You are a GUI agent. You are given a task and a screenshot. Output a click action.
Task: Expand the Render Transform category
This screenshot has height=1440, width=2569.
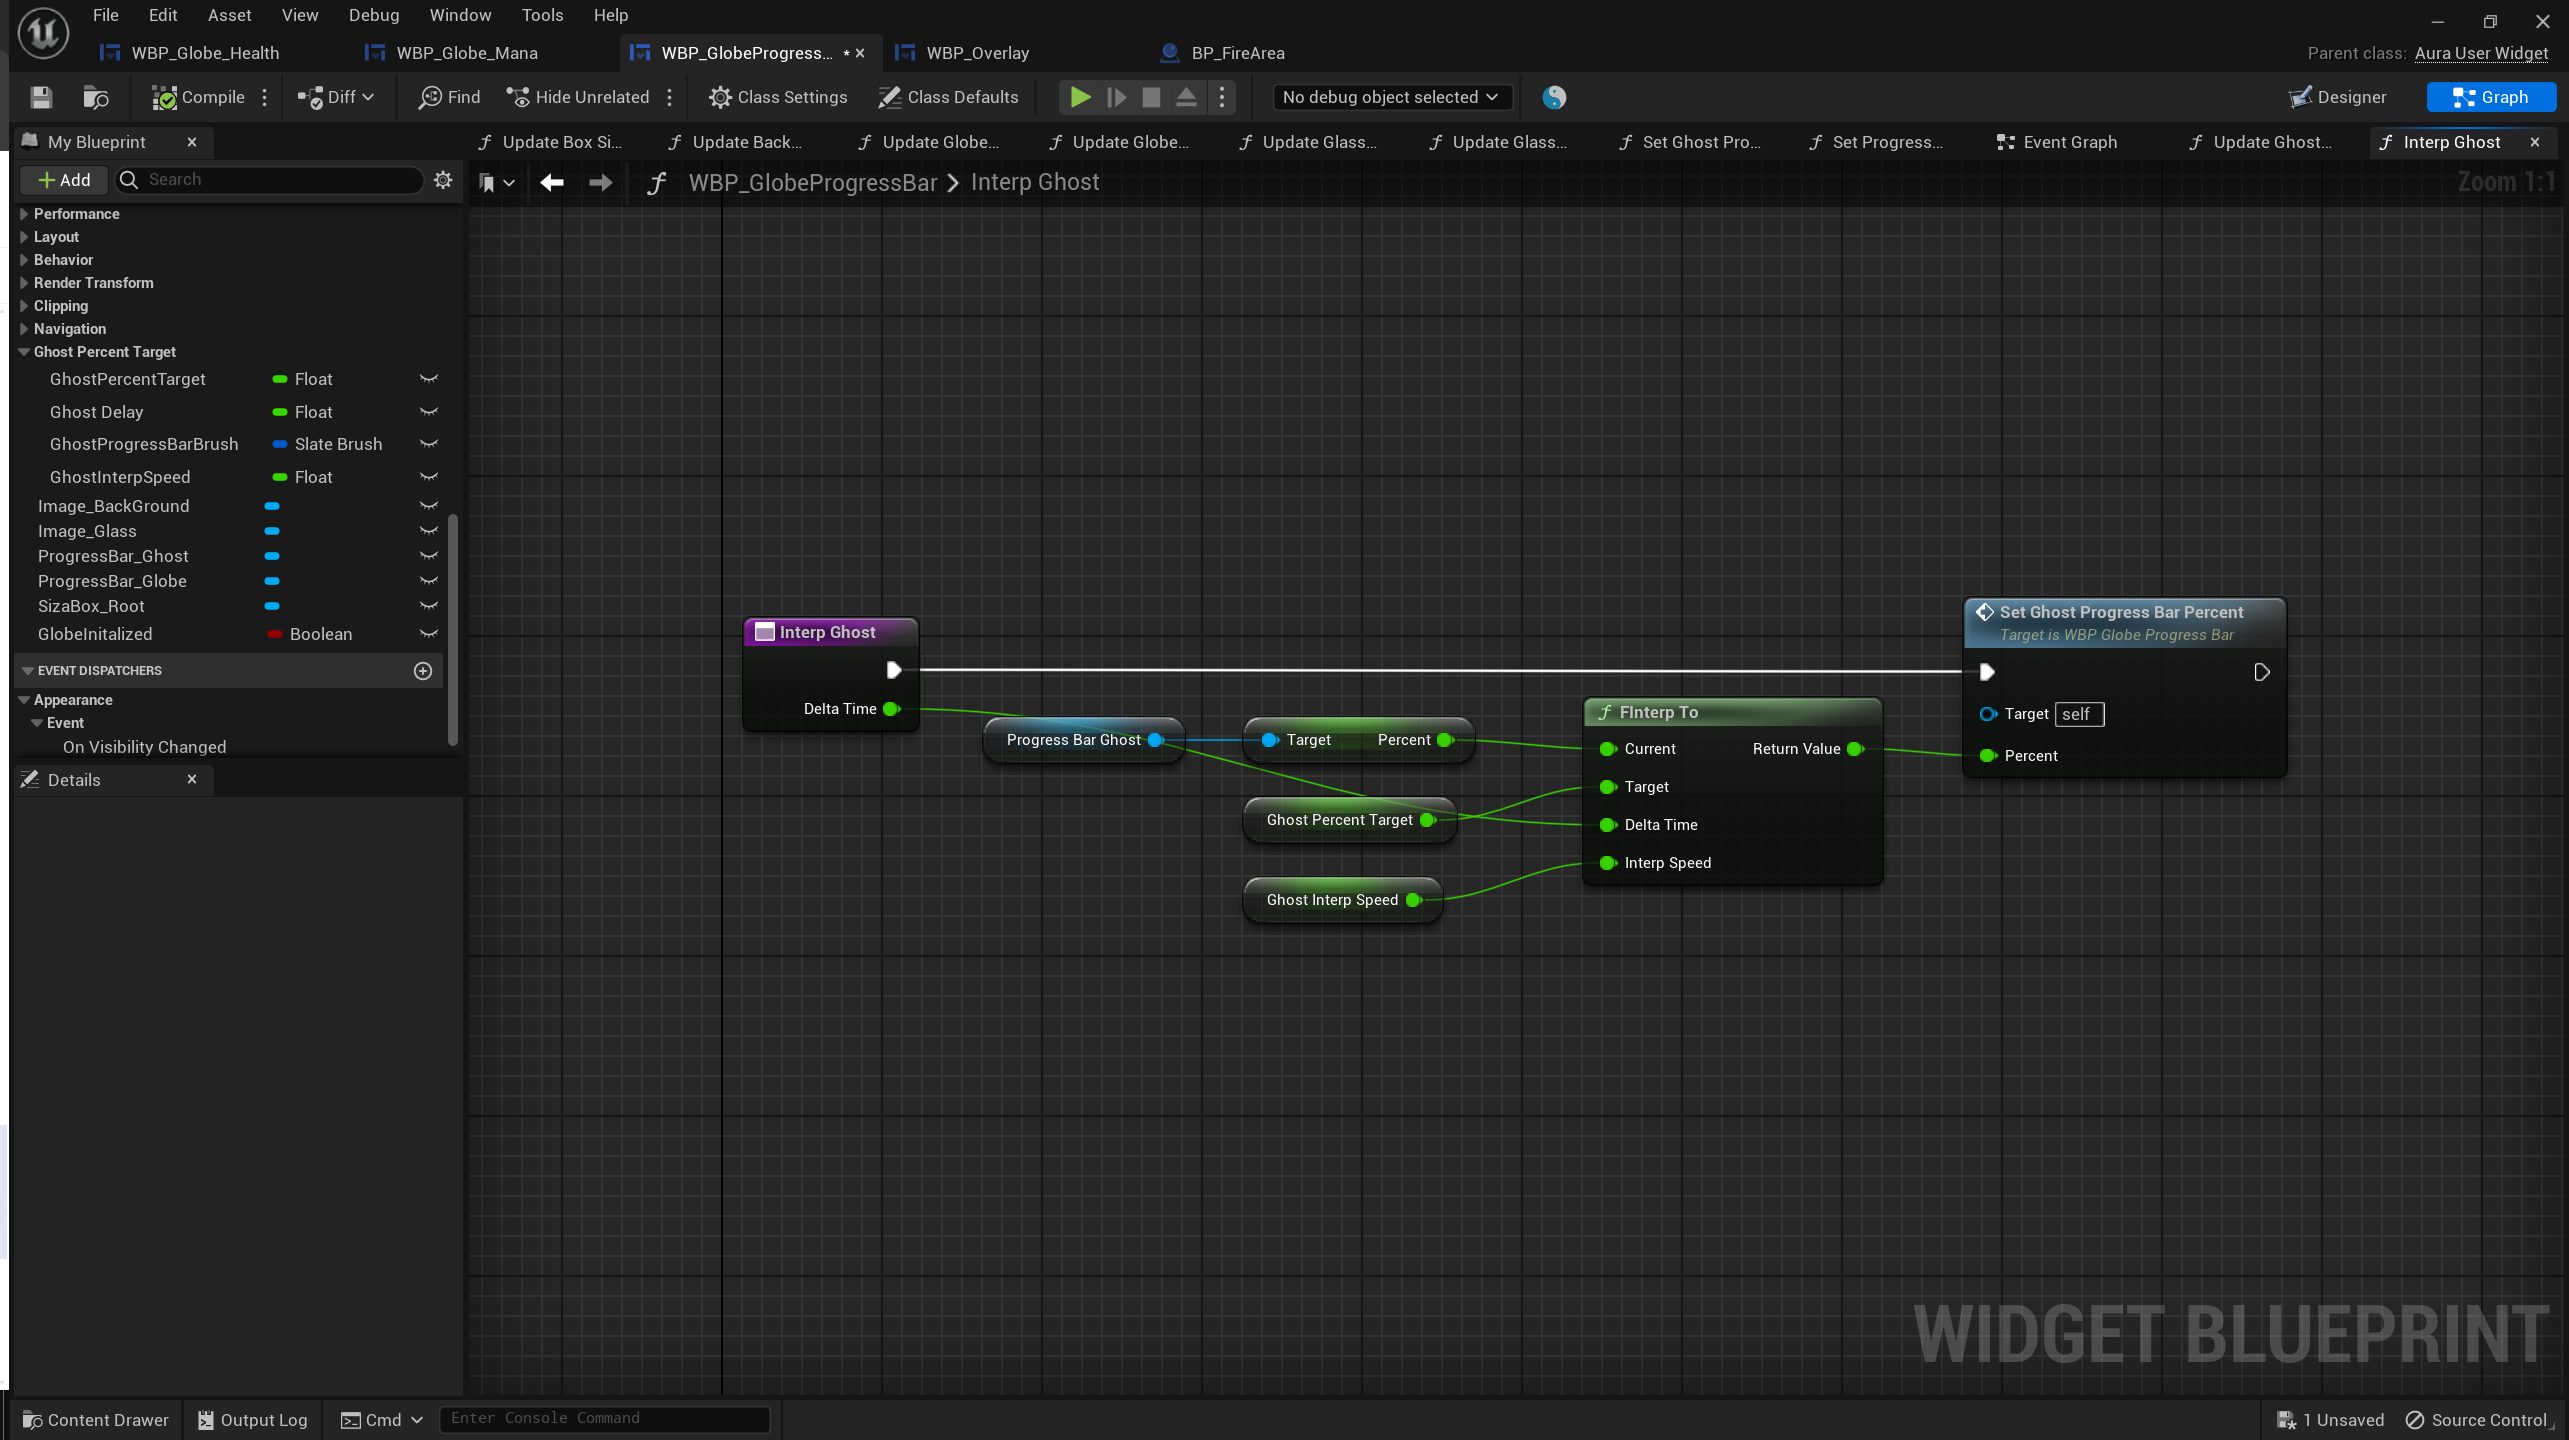[24, 283]
